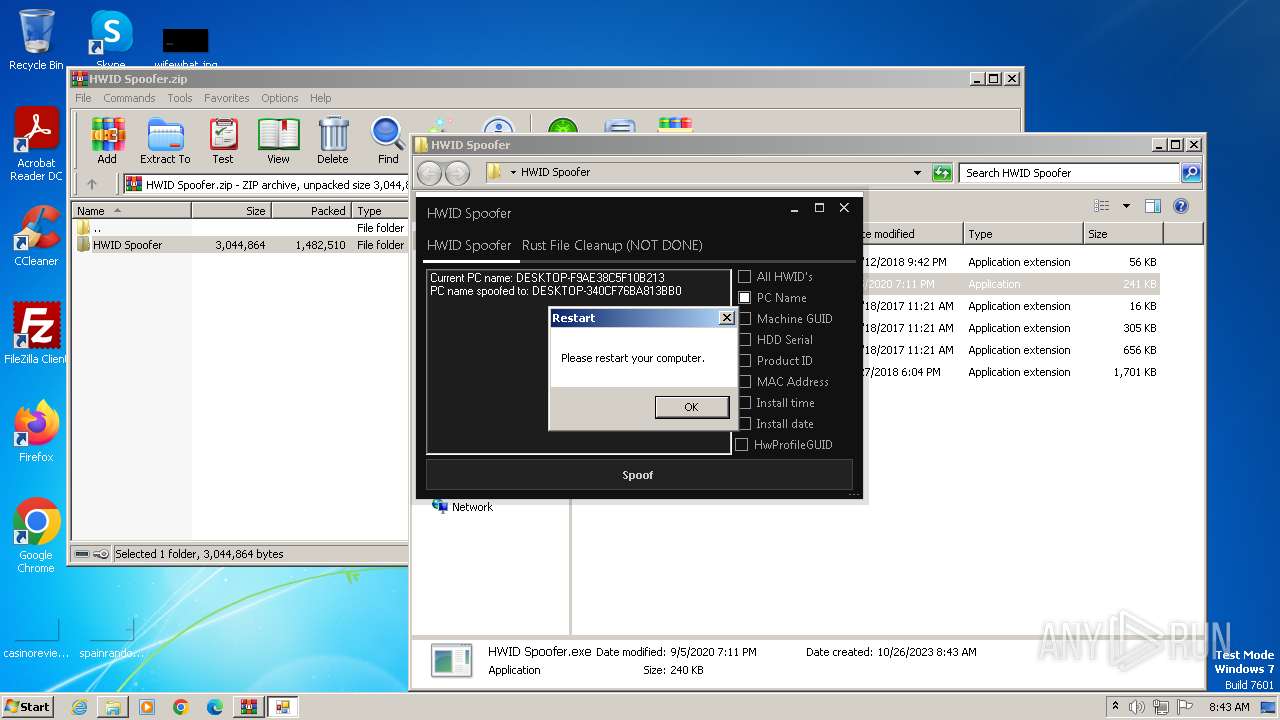Uncheck the PC Name checkbox
1280x720 pixels.
coord(744,298)
